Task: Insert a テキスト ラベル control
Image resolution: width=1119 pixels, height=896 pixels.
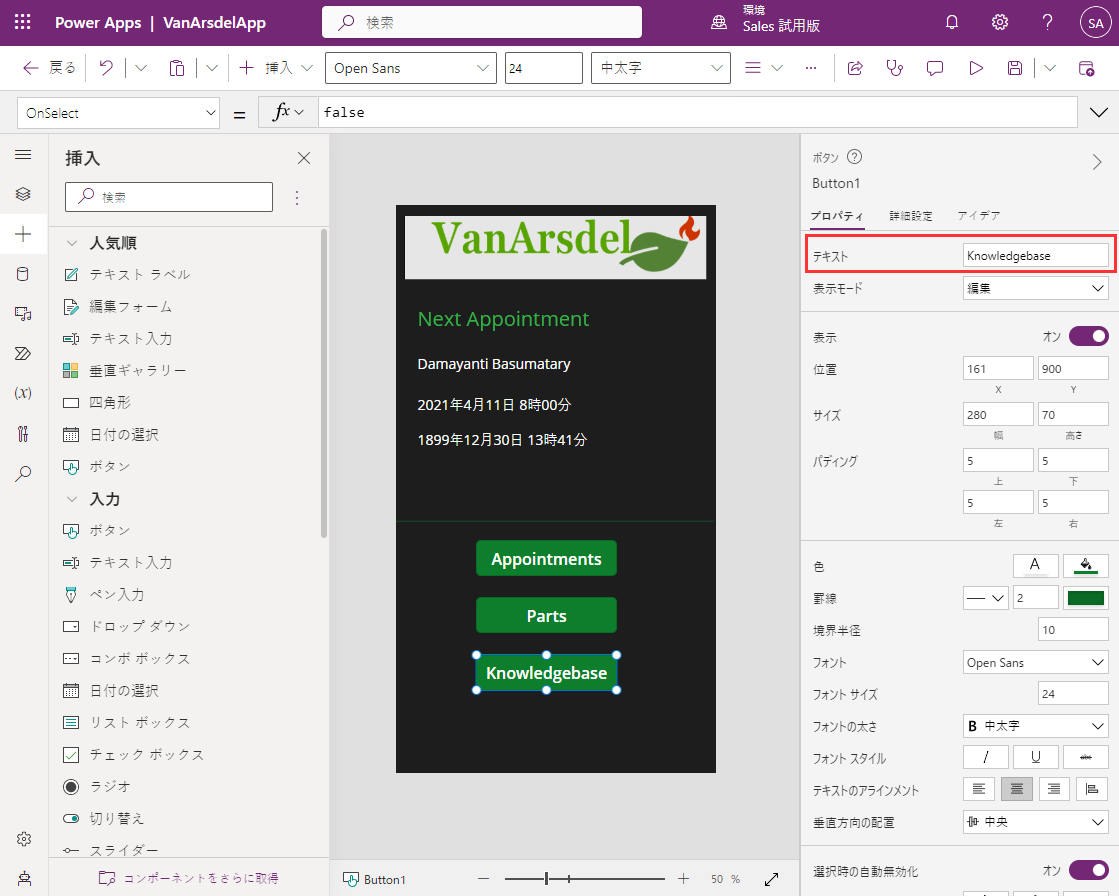Action: [x=140, y=275]
